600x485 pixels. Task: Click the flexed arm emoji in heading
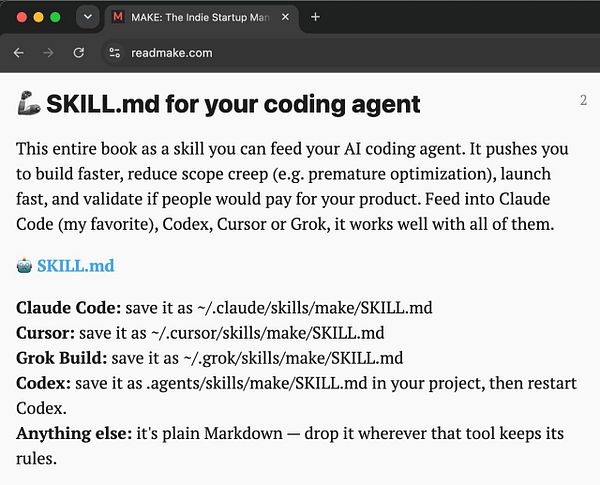pyautogui.click(x=29, y=103)
